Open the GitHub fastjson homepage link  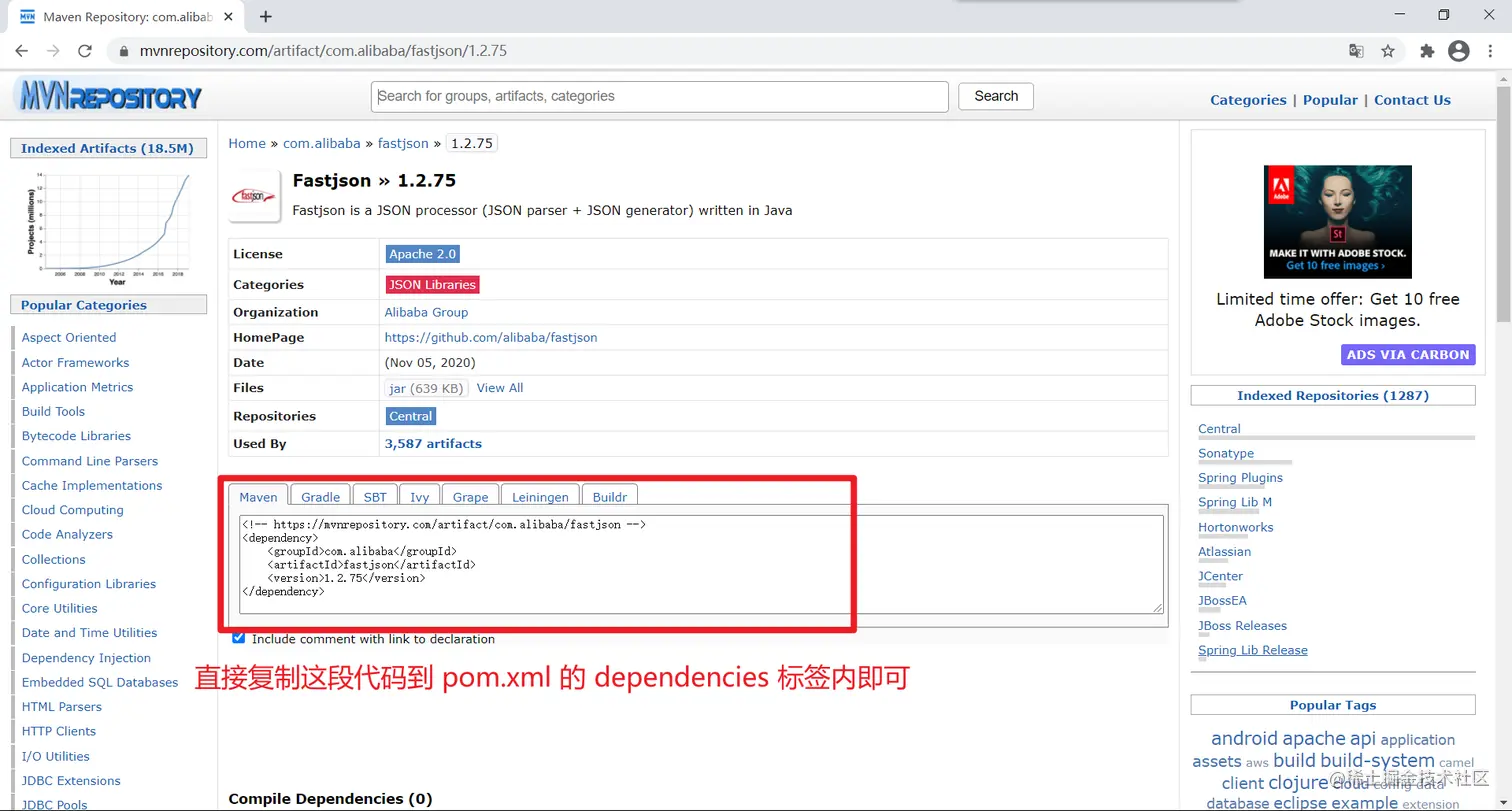(491, 337)
